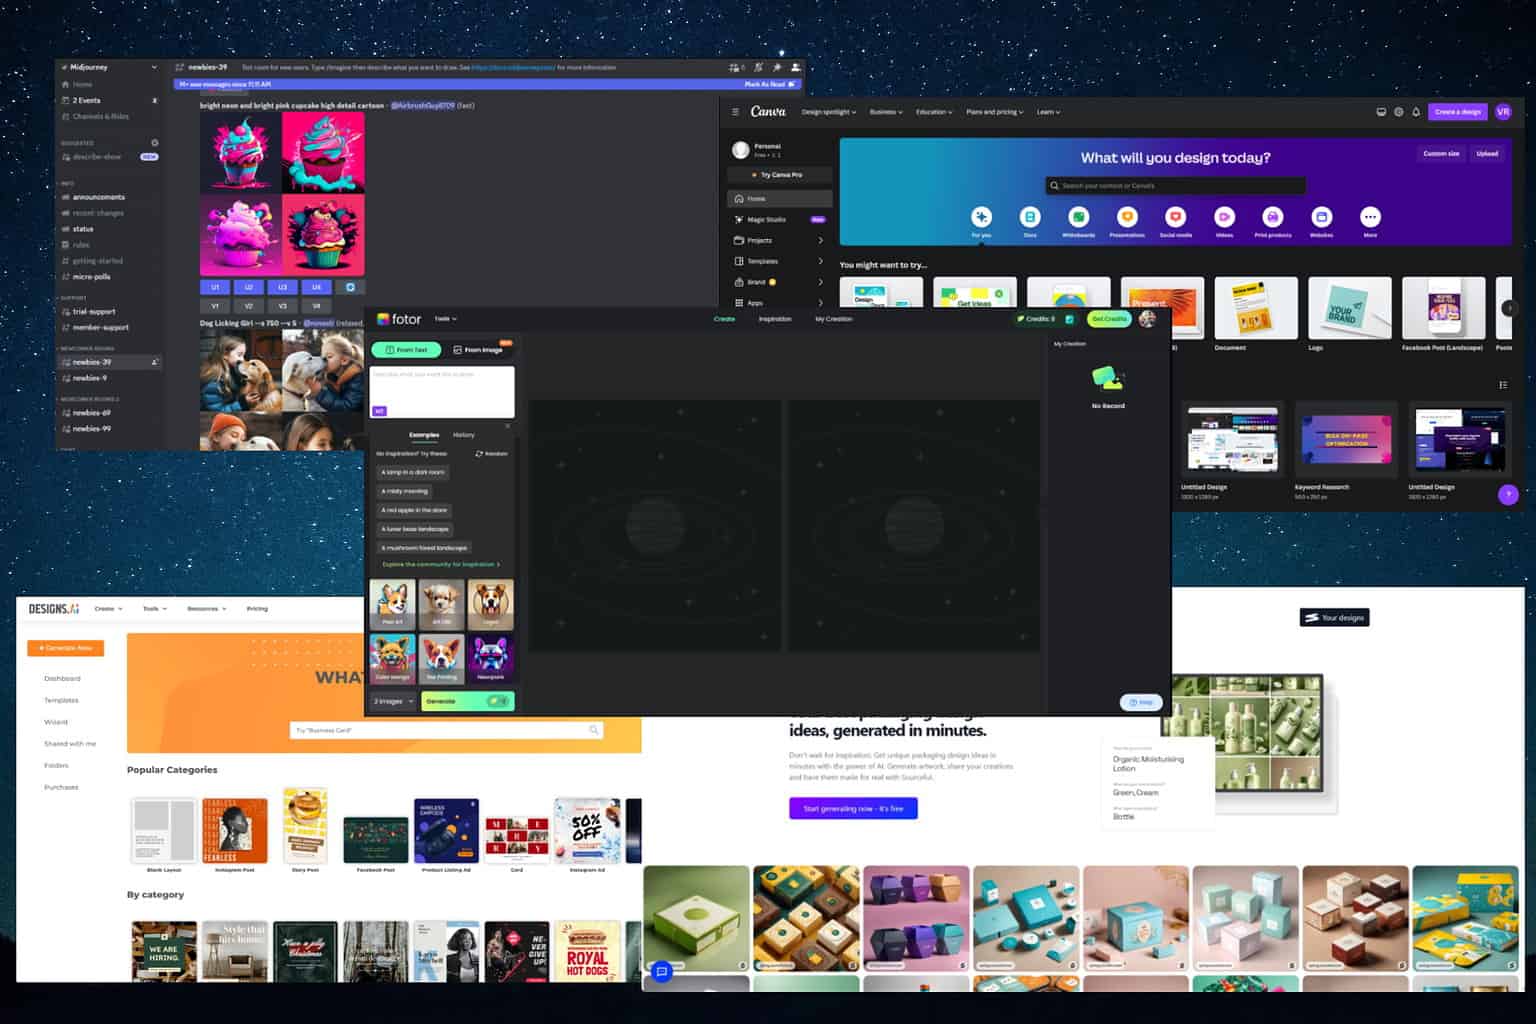Click Start generating now button
1536x1024 pixels.
[x=853, y=808]
